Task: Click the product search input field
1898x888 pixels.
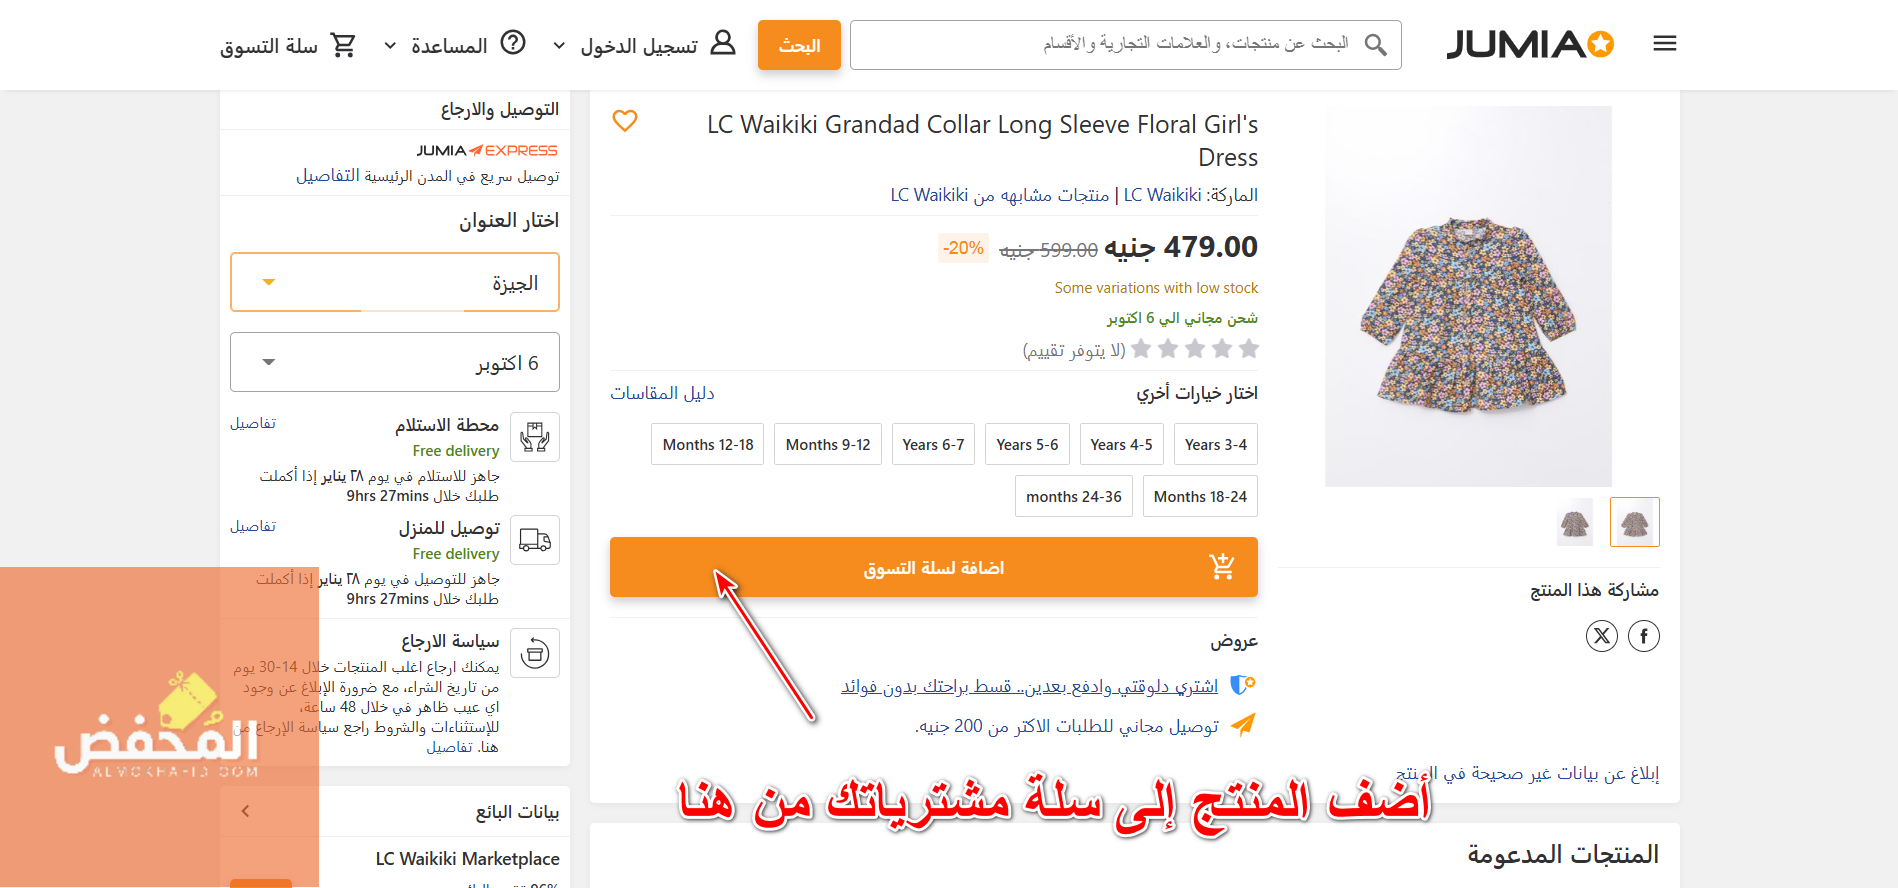Action: (x=1125, y=45)
